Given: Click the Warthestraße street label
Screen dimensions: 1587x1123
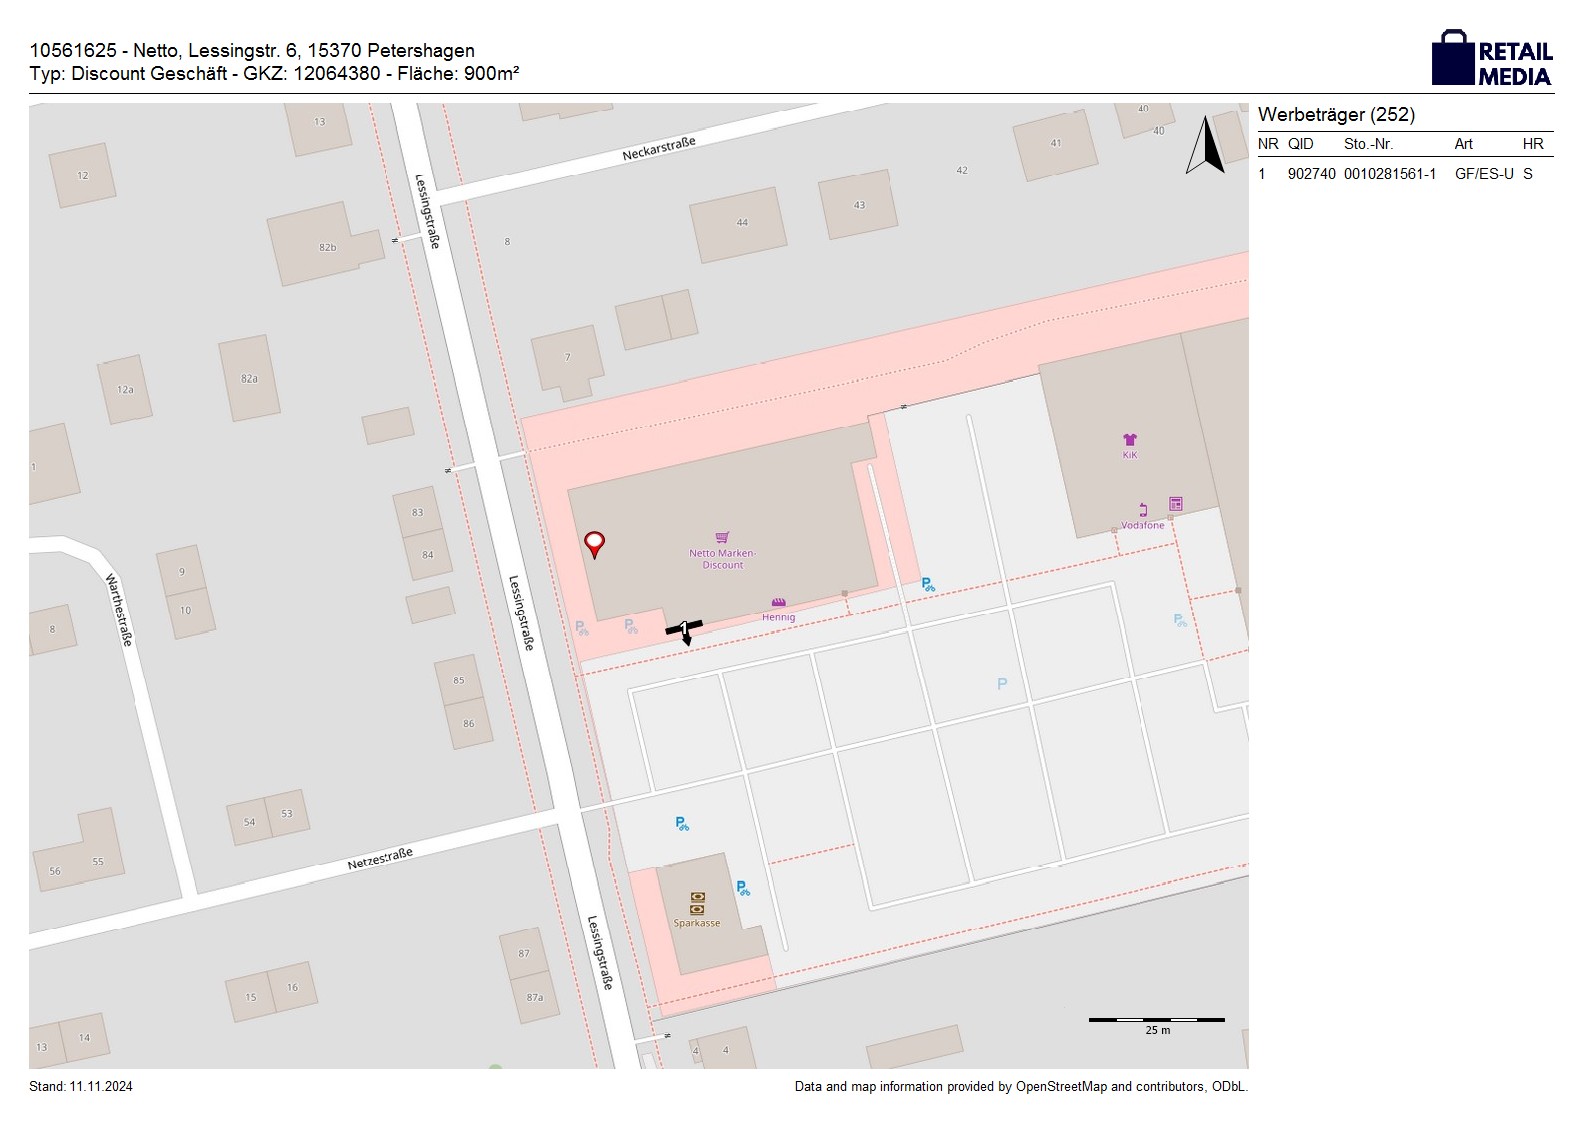Looking at the screenshot, I should (x=119, y=609).
